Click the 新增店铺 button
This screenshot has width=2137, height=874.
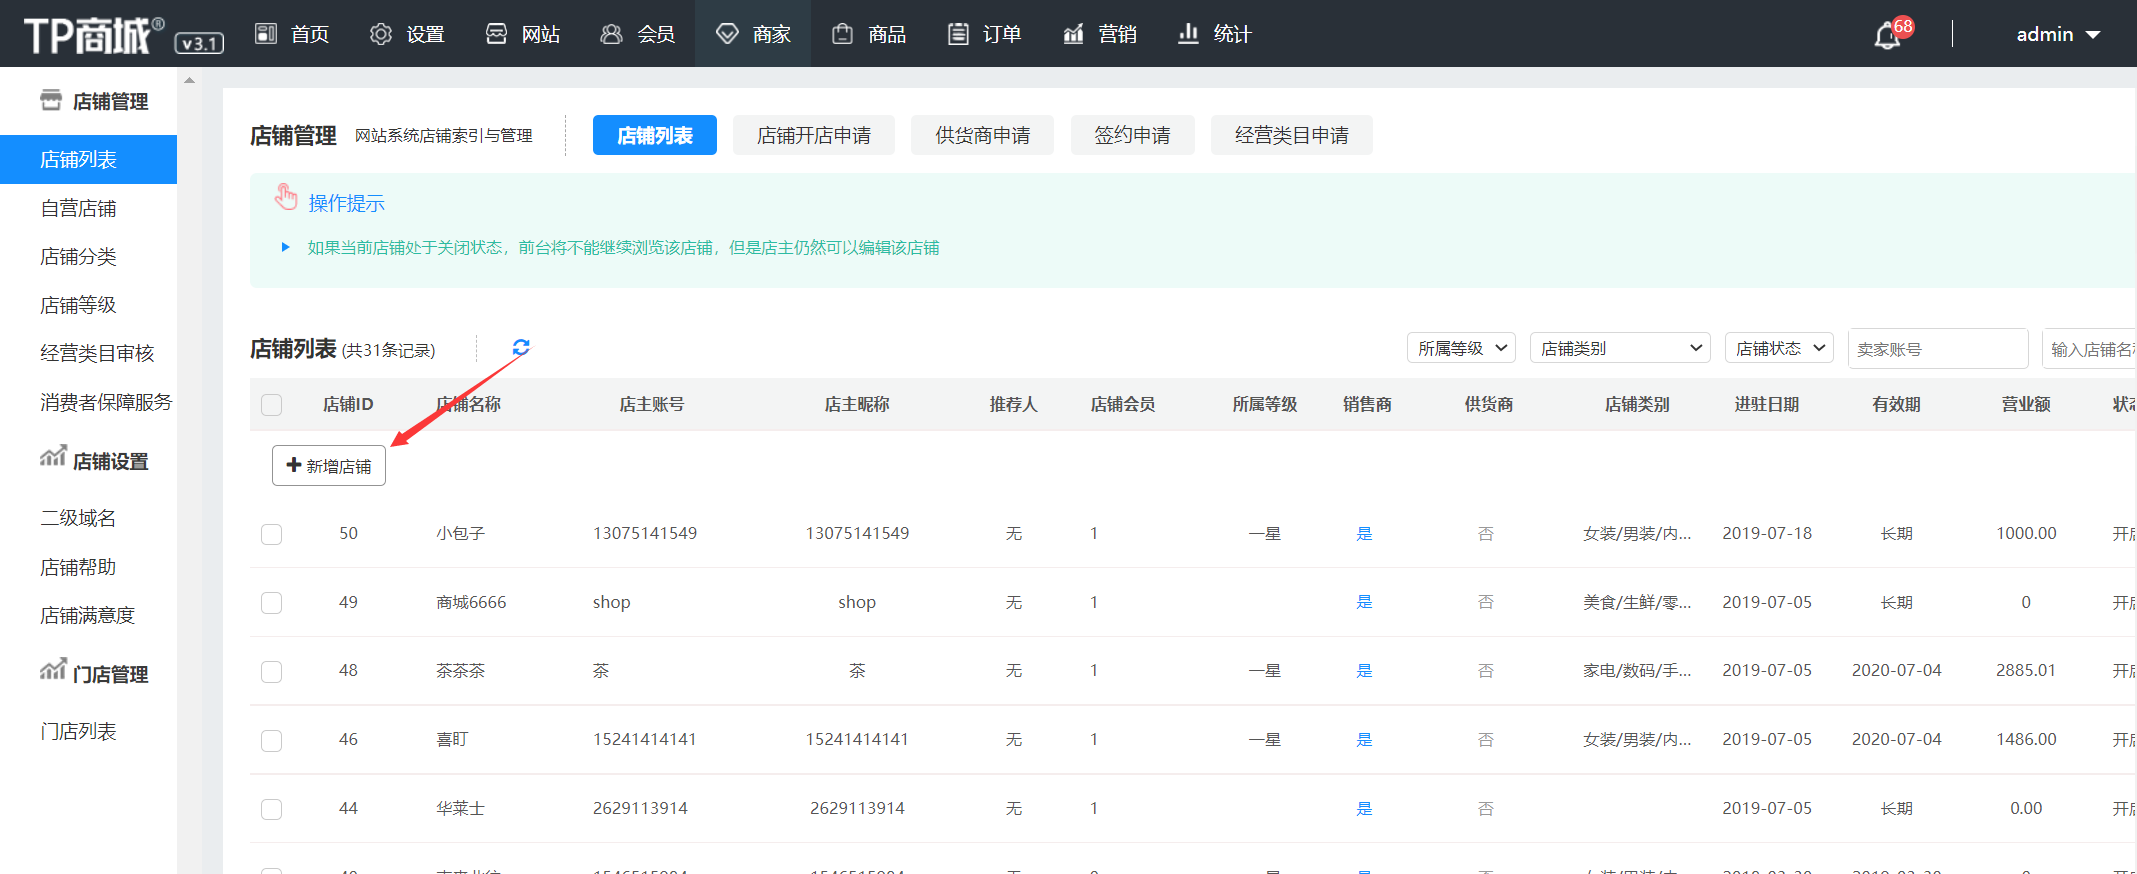point(329,466)
